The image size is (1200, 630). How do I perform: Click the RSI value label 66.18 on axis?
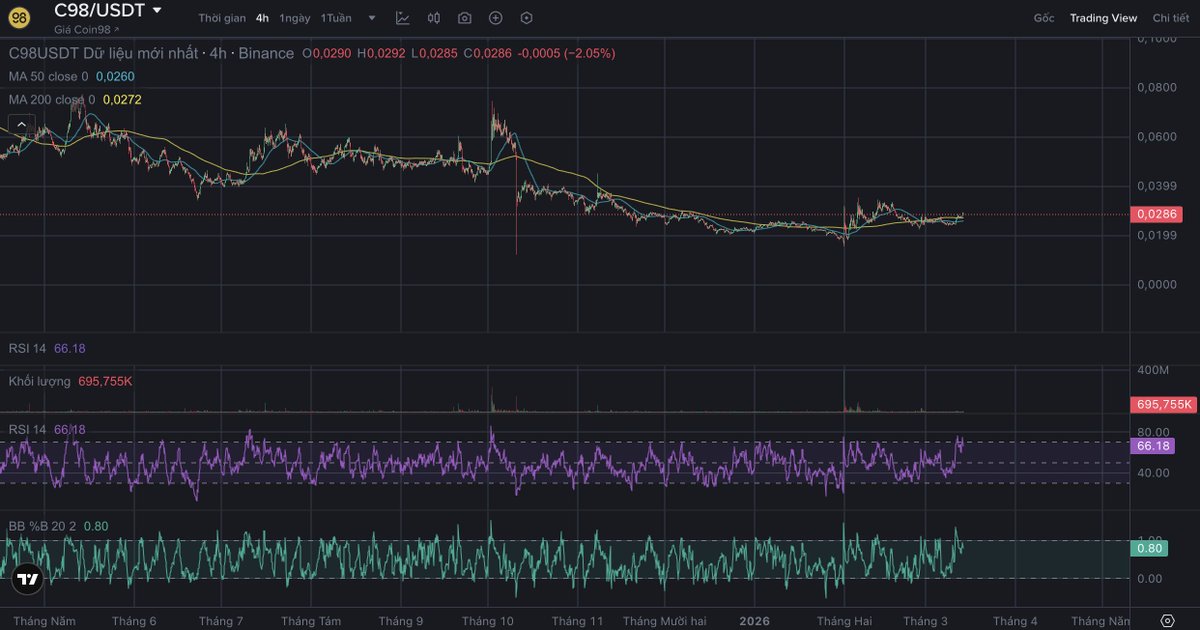(1154, 446)
